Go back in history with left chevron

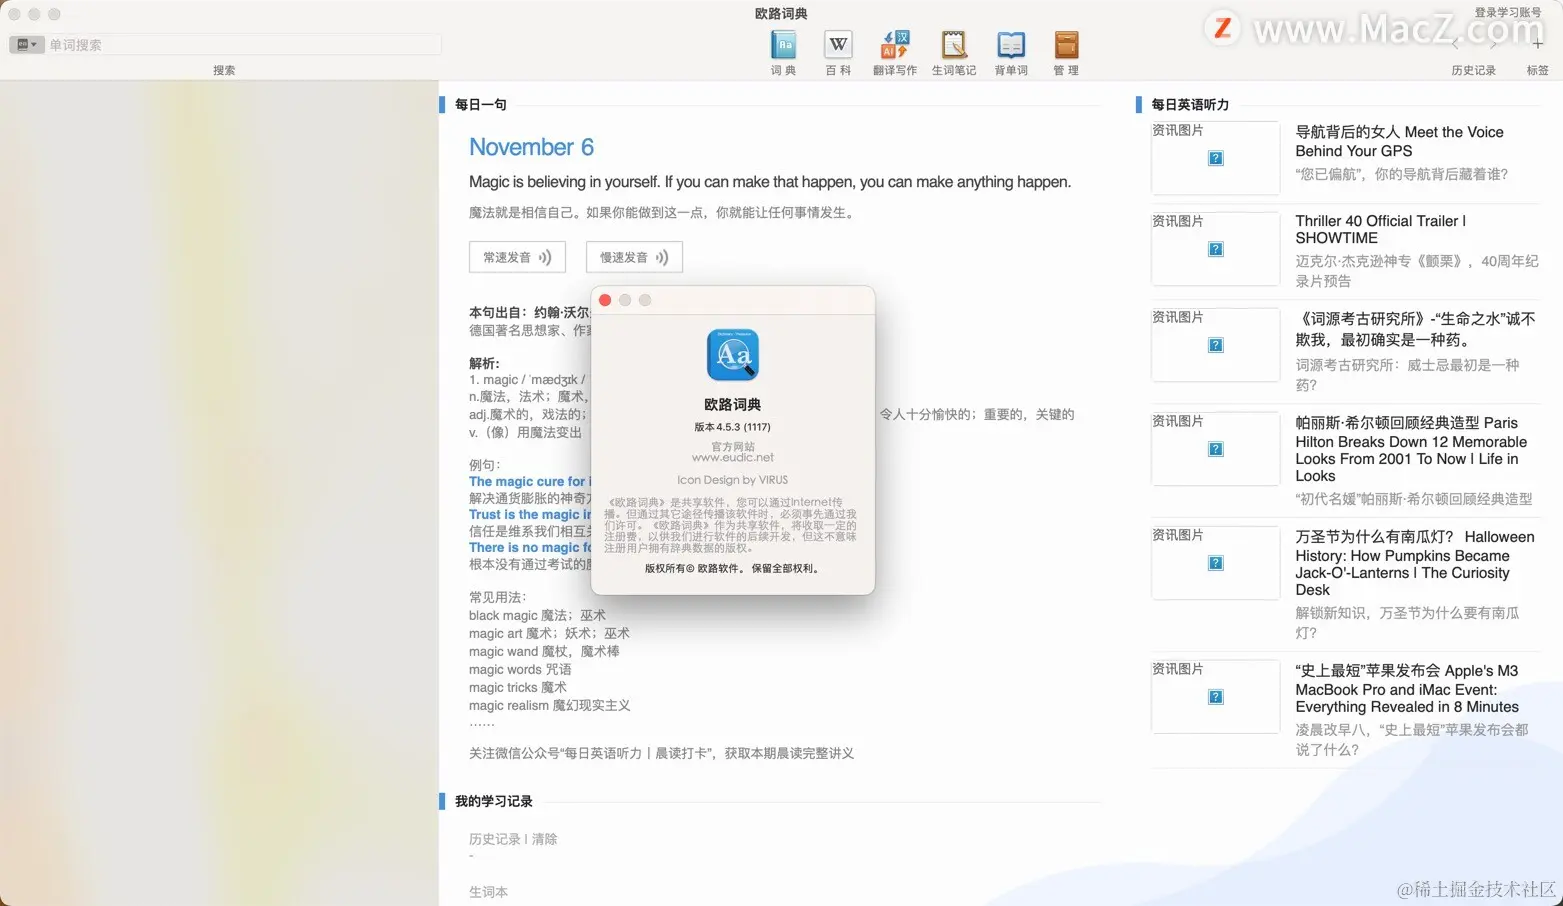1455,44
